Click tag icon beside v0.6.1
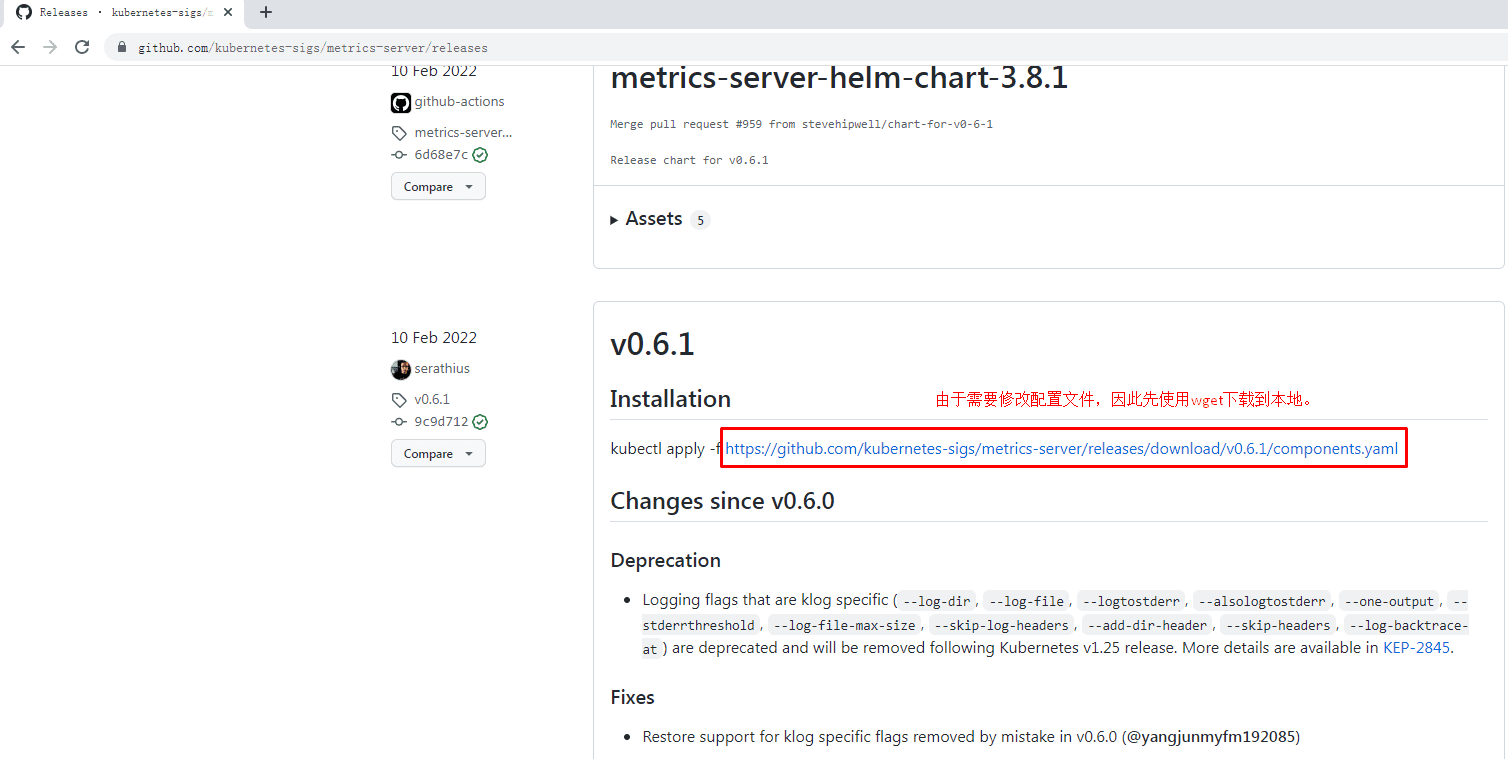 pos(399,400)
